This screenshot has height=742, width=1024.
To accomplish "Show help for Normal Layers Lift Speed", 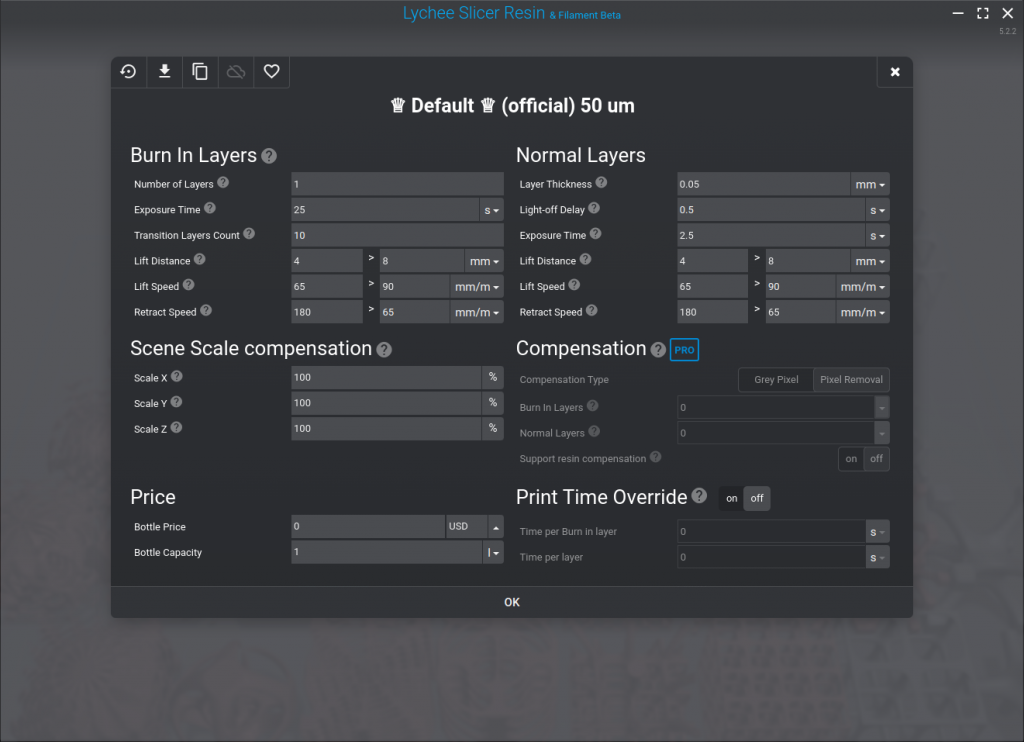I will click(574, 285).
